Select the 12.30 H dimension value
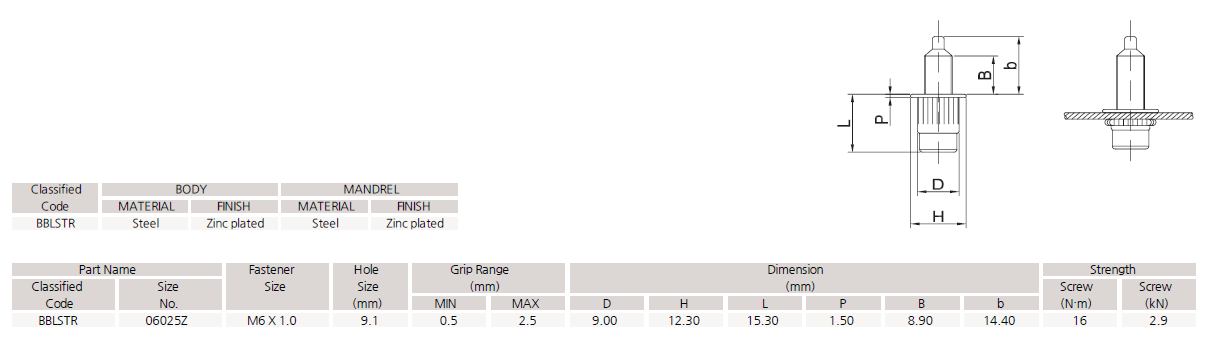 (x=686, y=321)
